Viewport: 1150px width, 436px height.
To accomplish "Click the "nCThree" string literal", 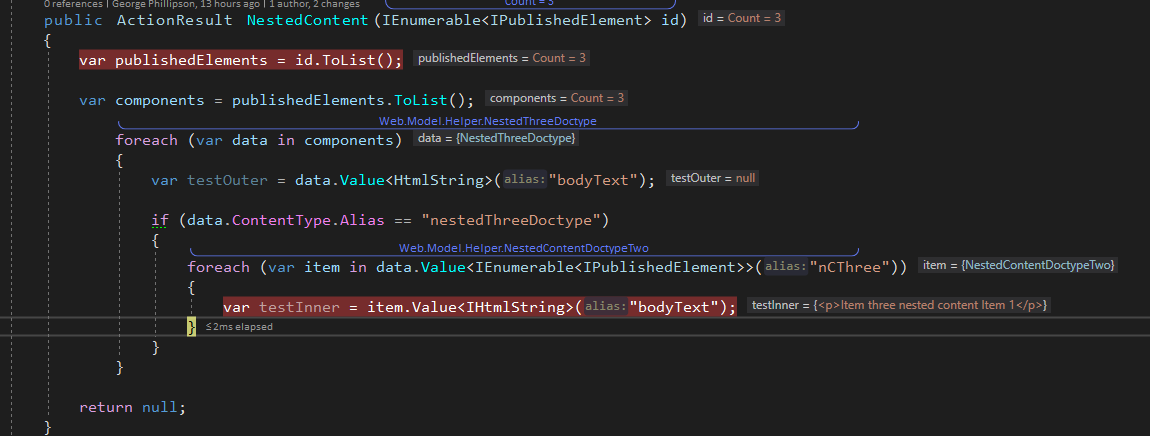I will (x=849, y=266).
